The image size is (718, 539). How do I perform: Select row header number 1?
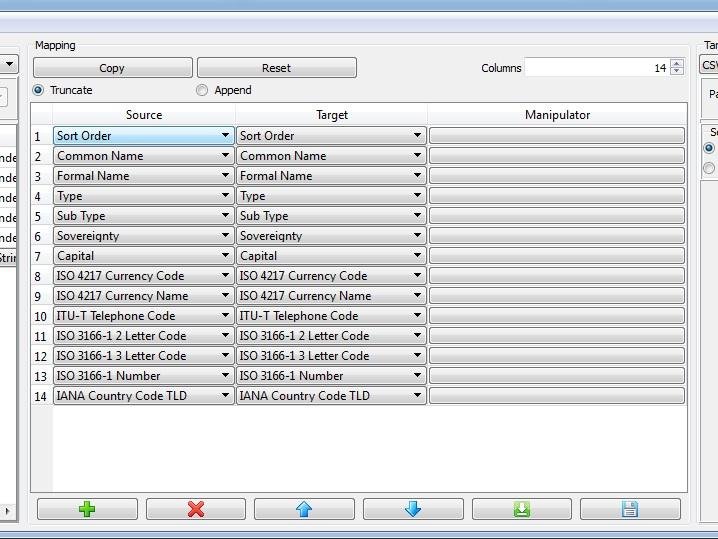(x=42, y=136)
